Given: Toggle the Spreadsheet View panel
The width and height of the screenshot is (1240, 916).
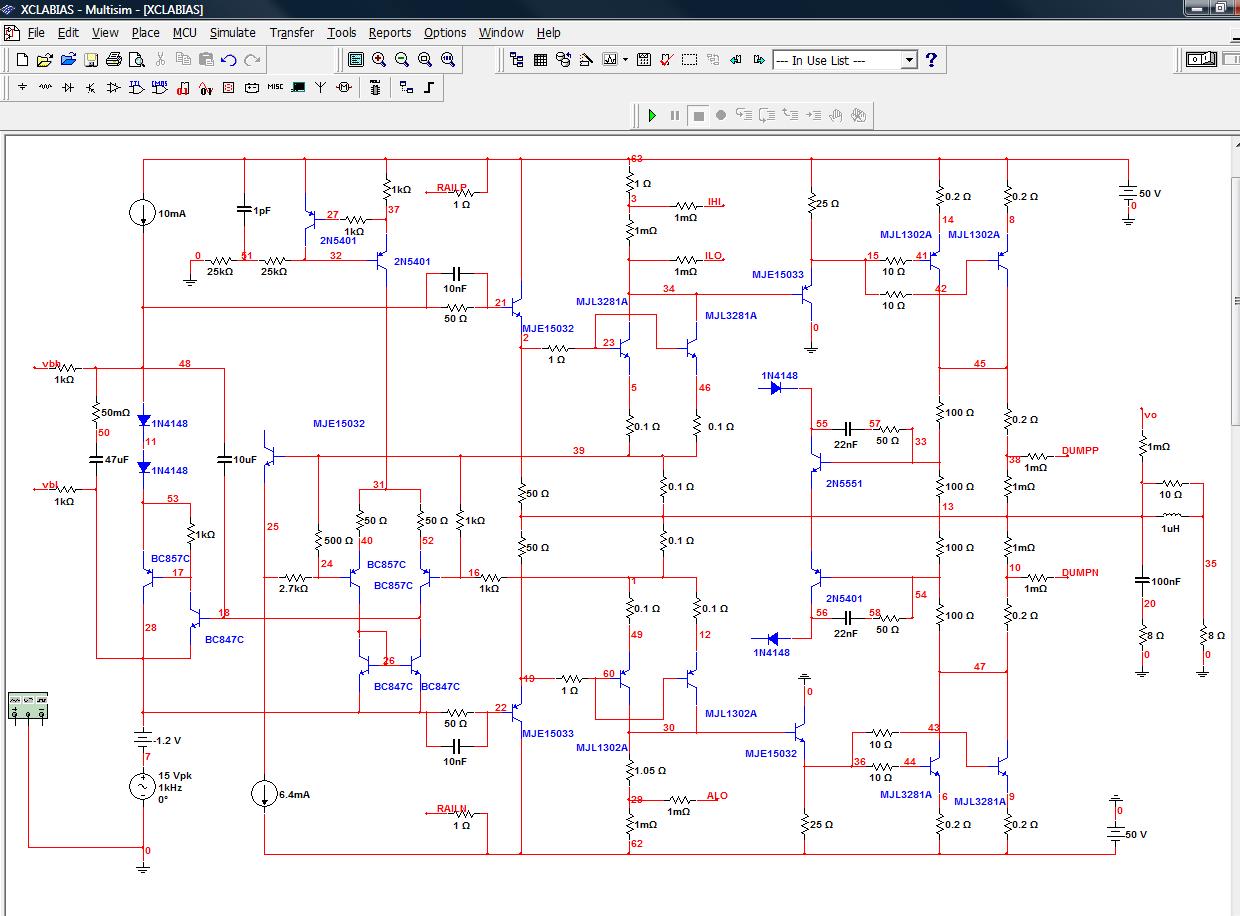Looking at the screenshot, I should coord(540,60).
